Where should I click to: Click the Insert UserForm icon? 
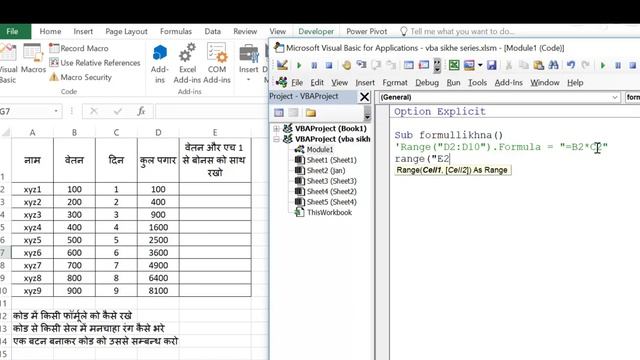pos(469,65)
